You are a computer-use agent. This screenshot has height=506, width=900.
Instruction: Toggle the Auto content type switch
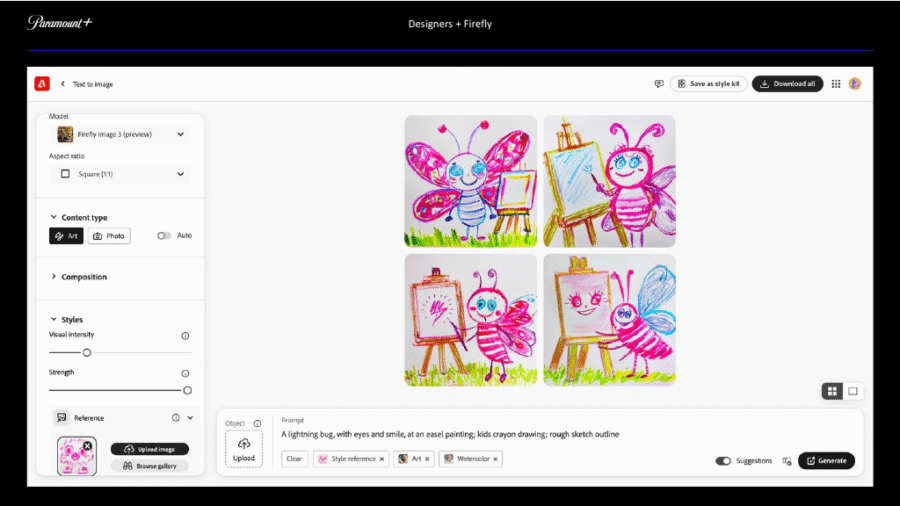pos(164,236)
